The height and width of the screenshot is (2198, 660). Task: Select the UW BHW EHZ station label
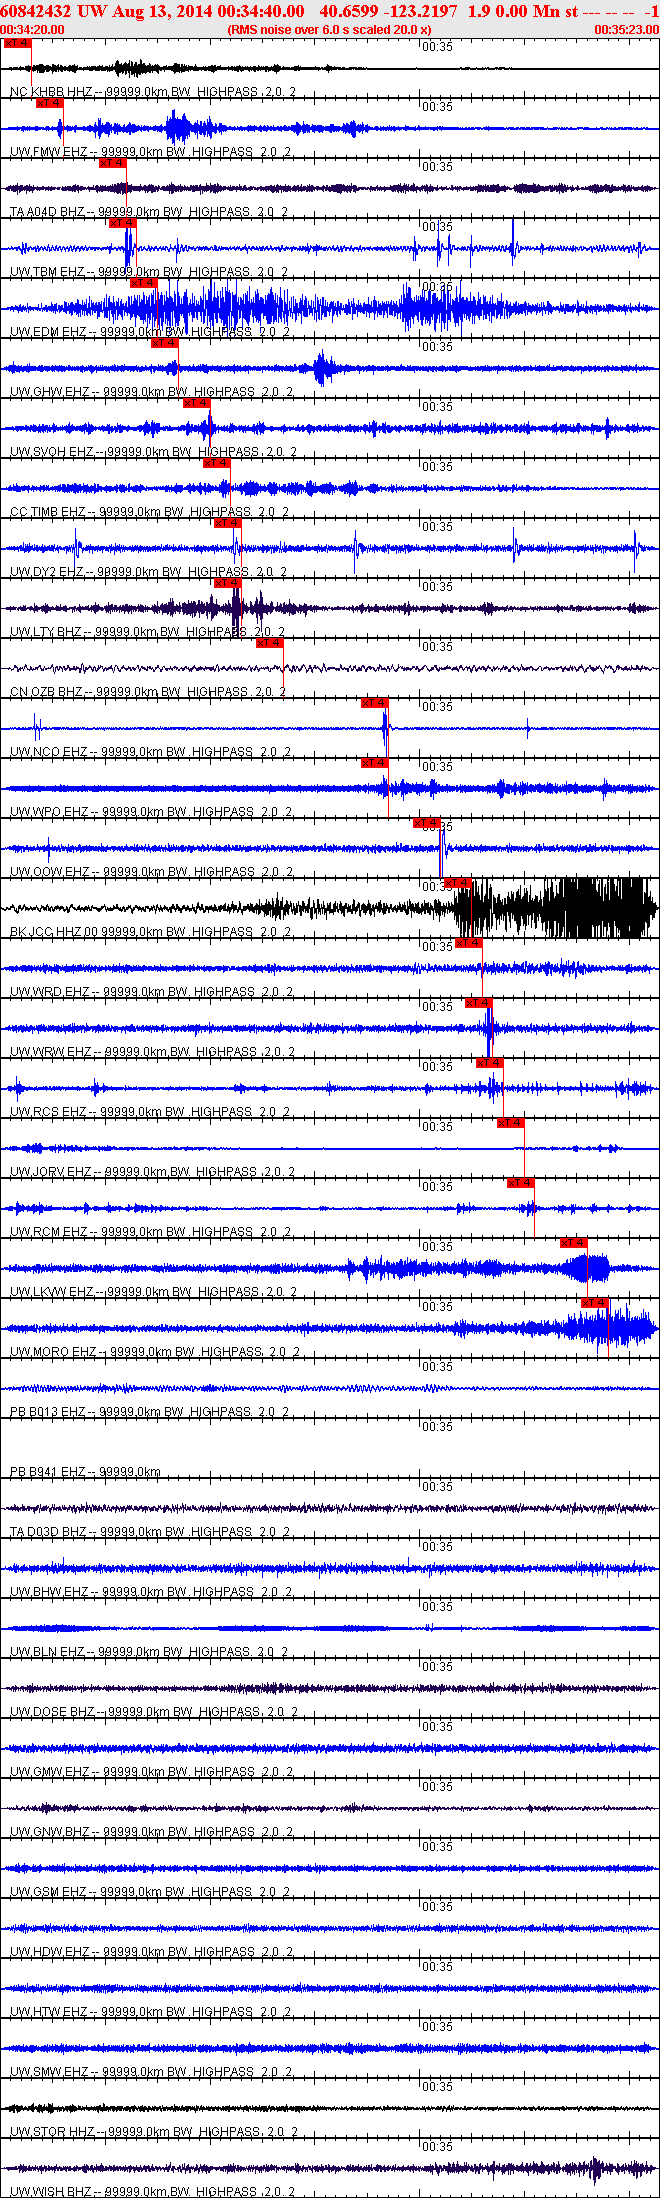(151, 1592)
